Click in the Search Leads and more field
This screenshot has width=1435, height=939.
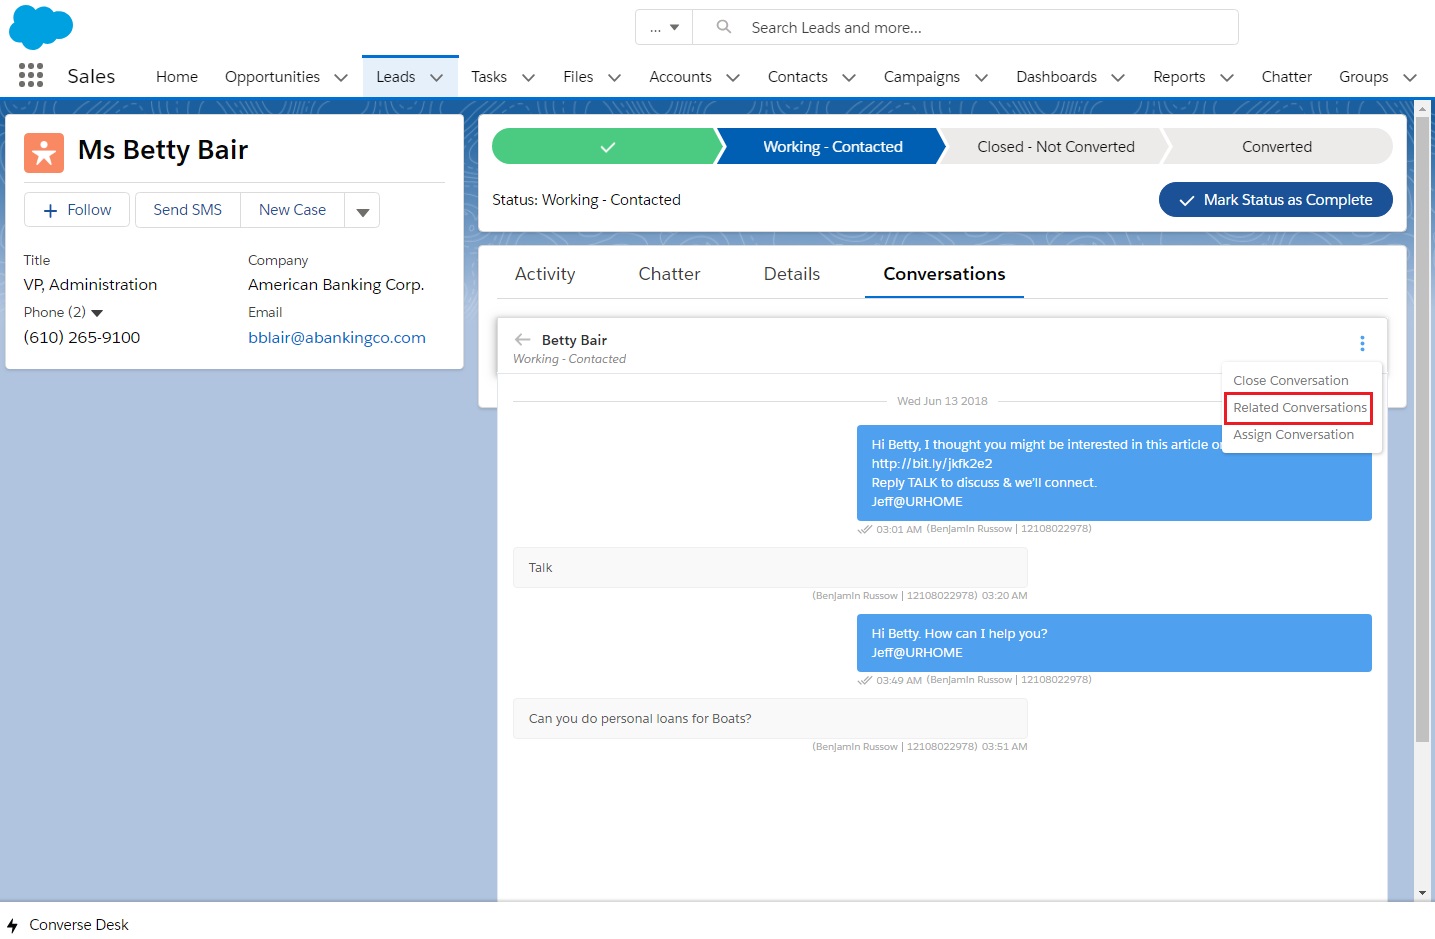click(965, 27)
